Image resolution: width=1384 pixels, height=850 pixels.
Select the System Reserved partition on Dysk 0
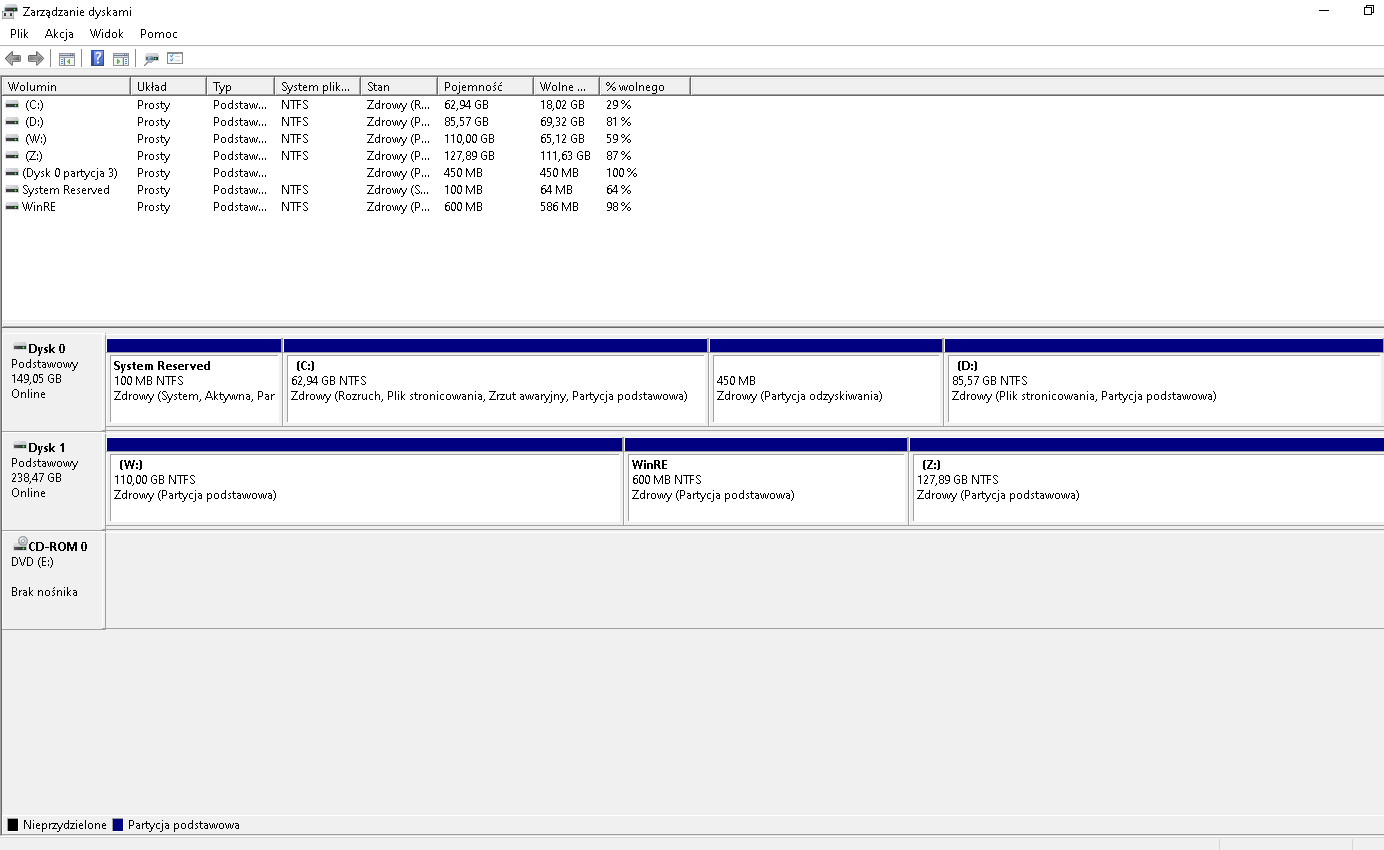pos(194,381)
